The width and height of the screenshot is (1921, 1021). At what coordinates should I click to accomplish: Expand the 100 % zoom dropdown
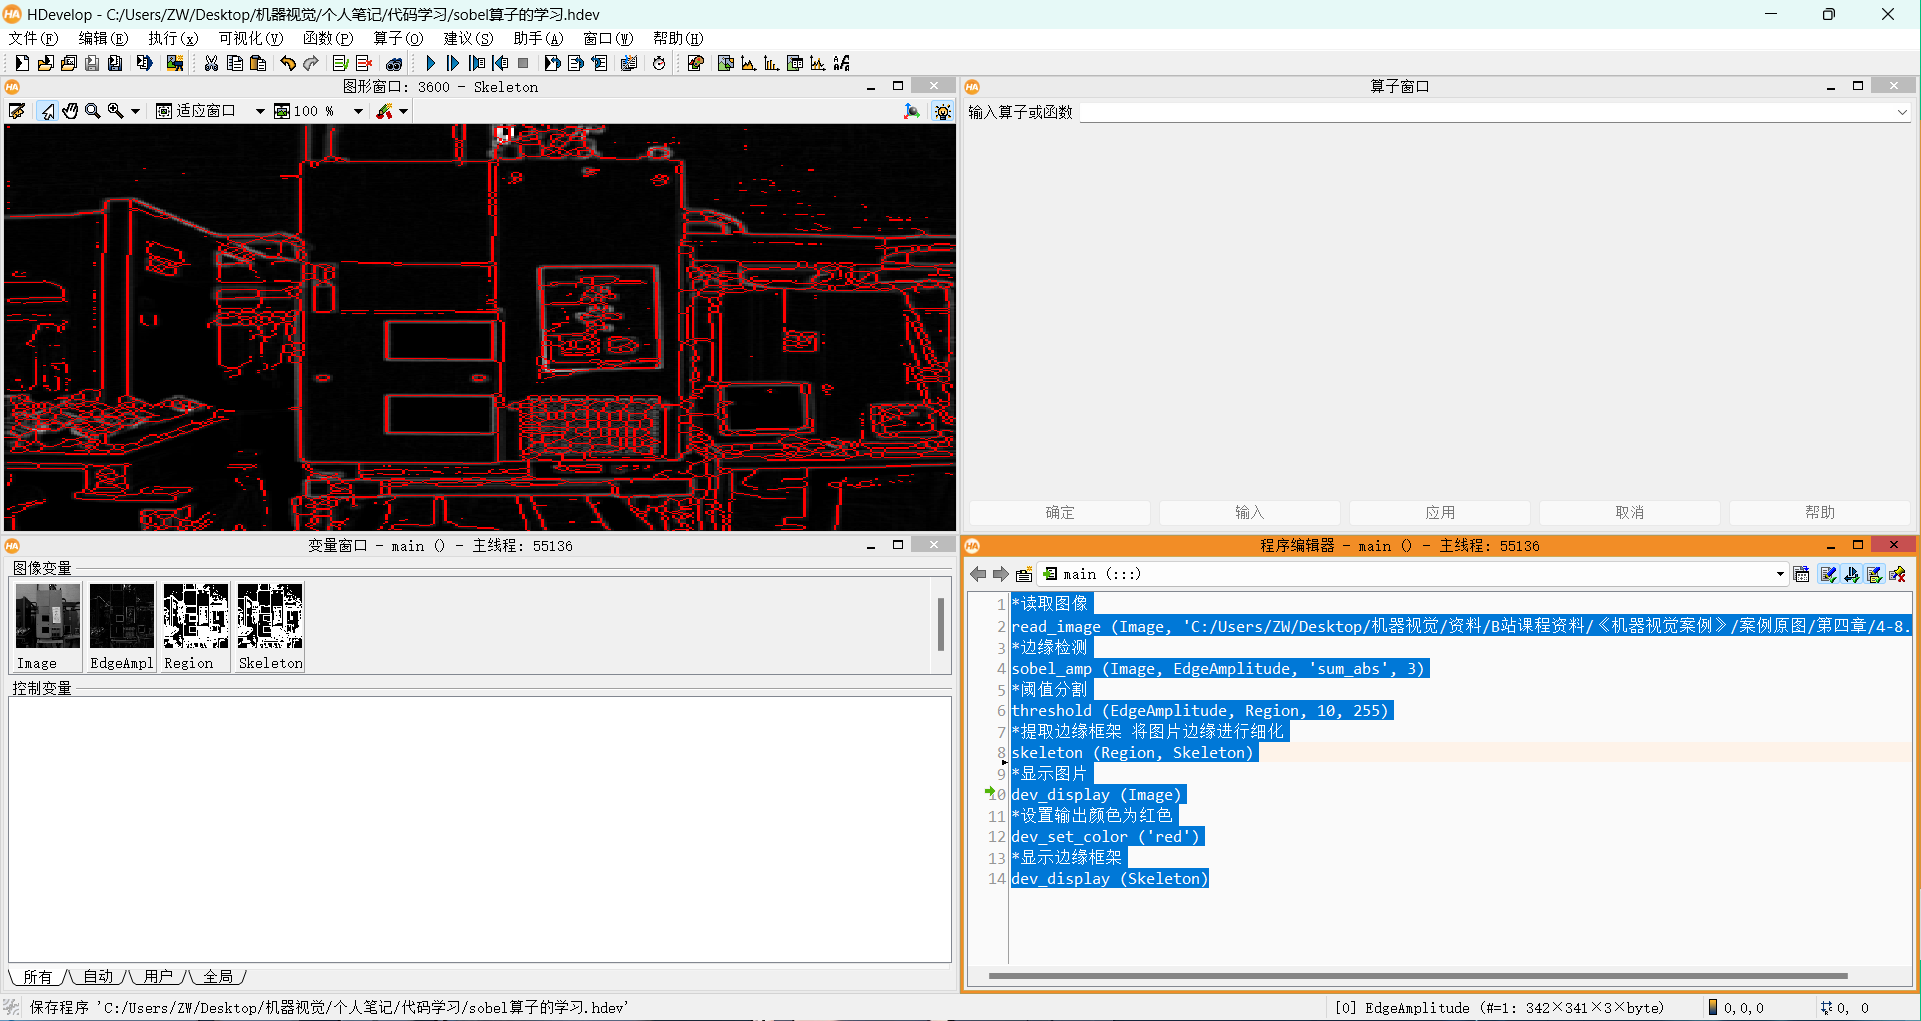coord(357,111)
